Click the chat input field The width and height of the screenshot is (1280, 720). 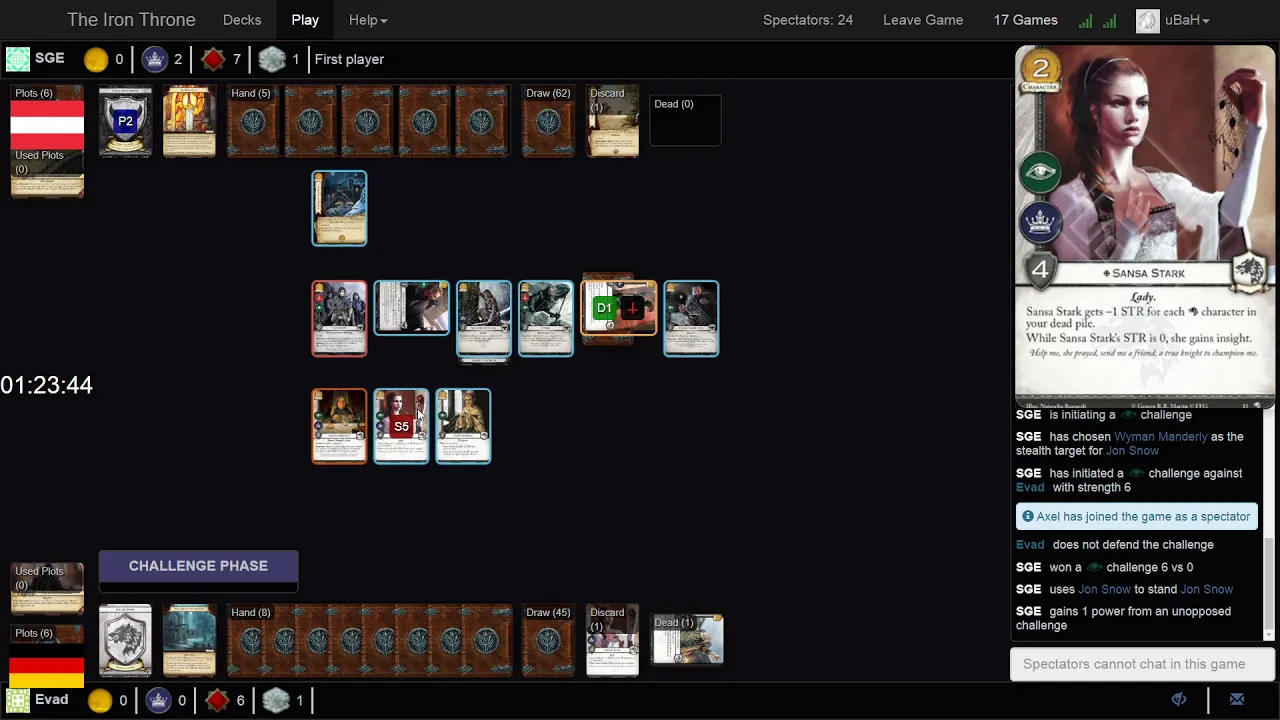[x=1142, y=664]
